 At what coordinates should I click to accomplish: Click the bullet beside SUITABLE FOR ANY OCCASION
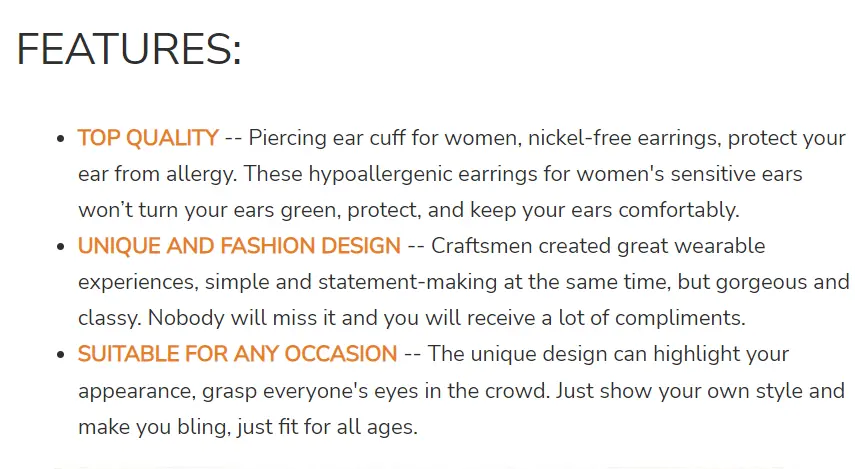[61, 354]
